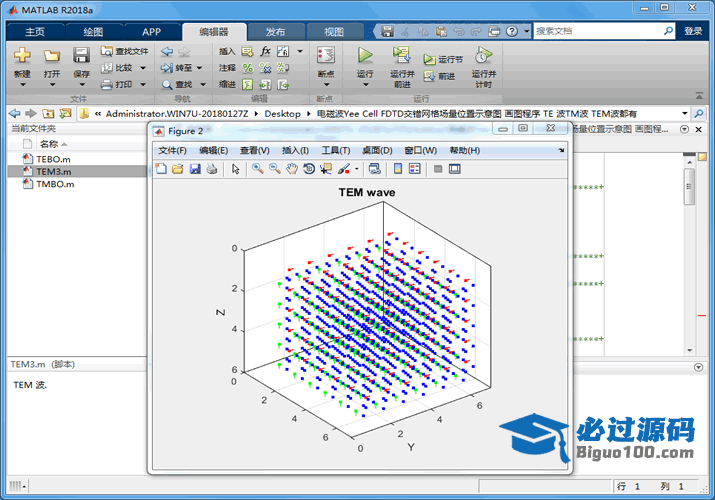Open dropdown arrow under Save (保存)
The height and width of the screenshot is (500, 715).
pyautogui.click(x=82, y=85)
